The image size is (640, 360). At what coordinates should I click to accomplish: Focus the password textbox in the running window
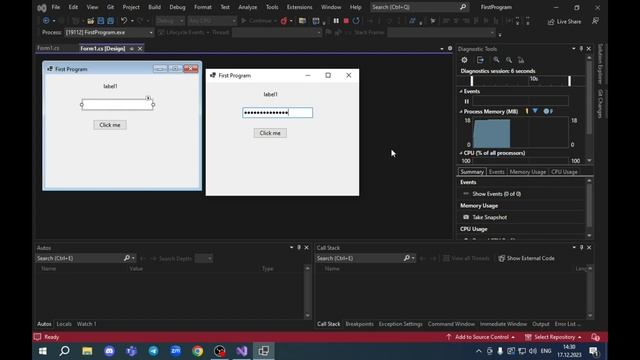(278, 113)
